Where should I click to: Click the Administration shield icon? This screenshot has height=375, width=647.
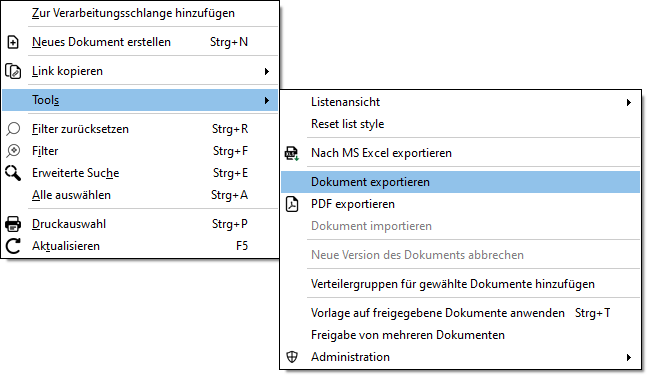pyautogui.click(x=292, y=357)
